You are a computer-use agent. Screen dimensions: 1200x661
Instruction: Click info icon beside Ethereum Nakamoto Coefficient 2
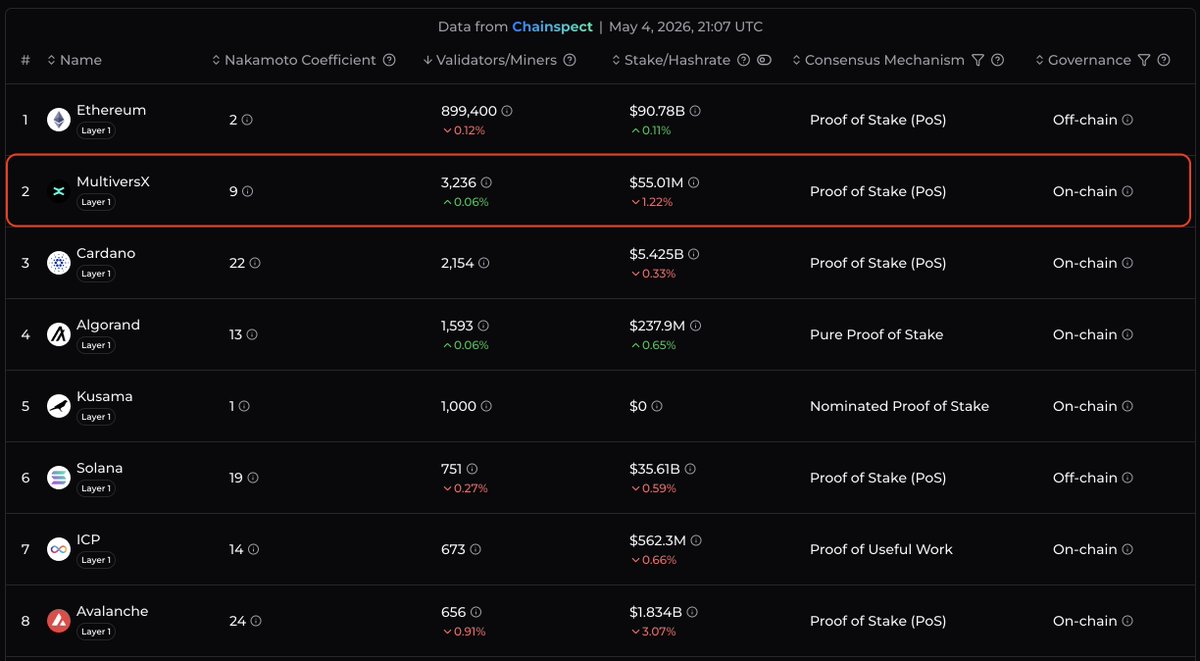point(247,120)
